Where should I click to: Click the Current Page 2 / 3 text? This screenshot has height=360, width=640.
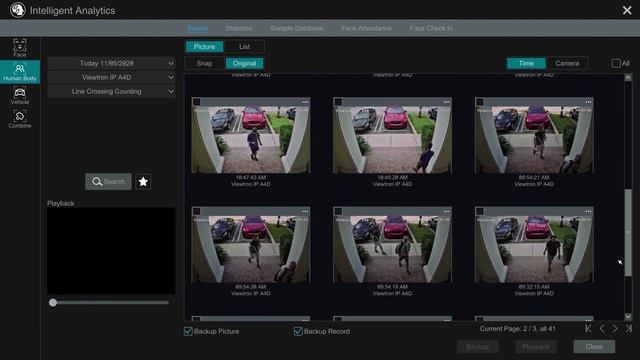(517, 329)
